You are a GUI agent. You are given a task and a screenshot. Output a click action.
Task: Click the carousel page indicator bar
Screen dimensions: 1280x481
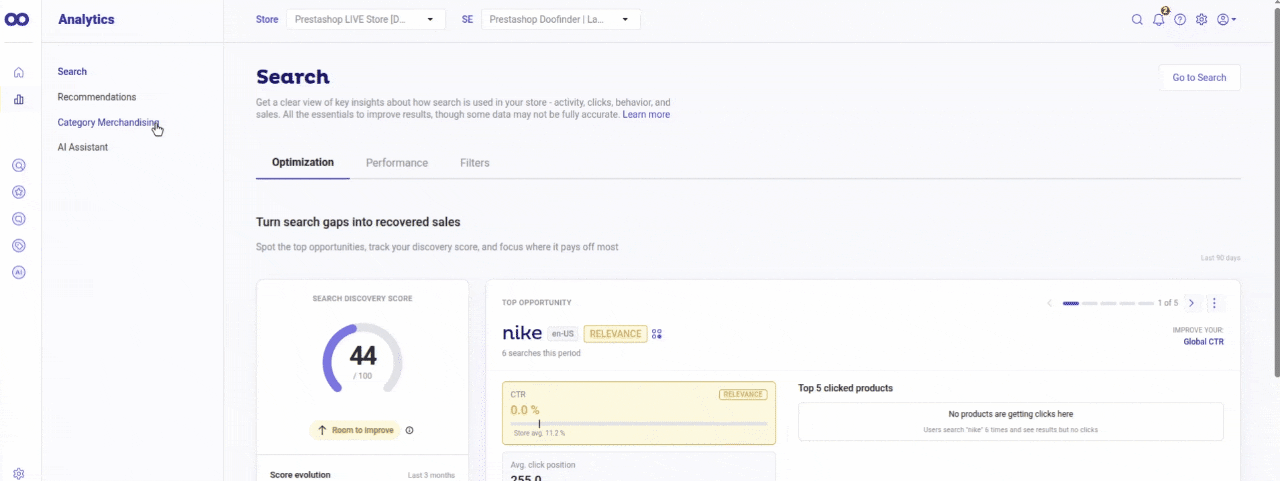(x=1107, y=303)
